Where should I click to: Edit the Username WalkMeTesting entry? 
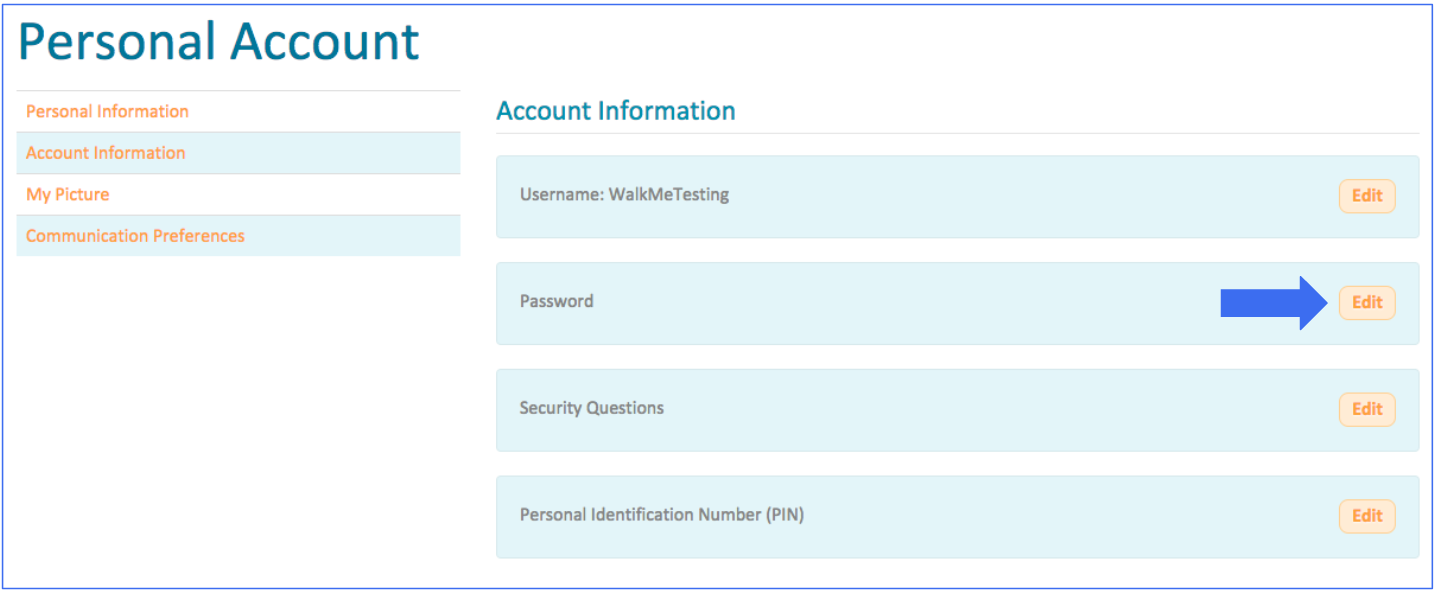[x=1366, y=196]
